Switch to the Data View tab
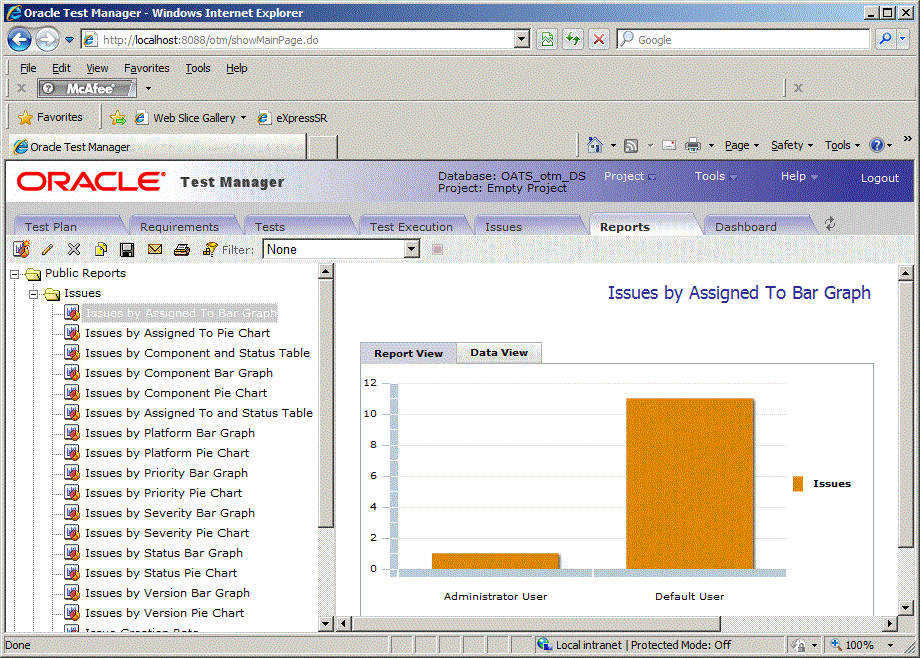The image size is (920, 658). 499,353
